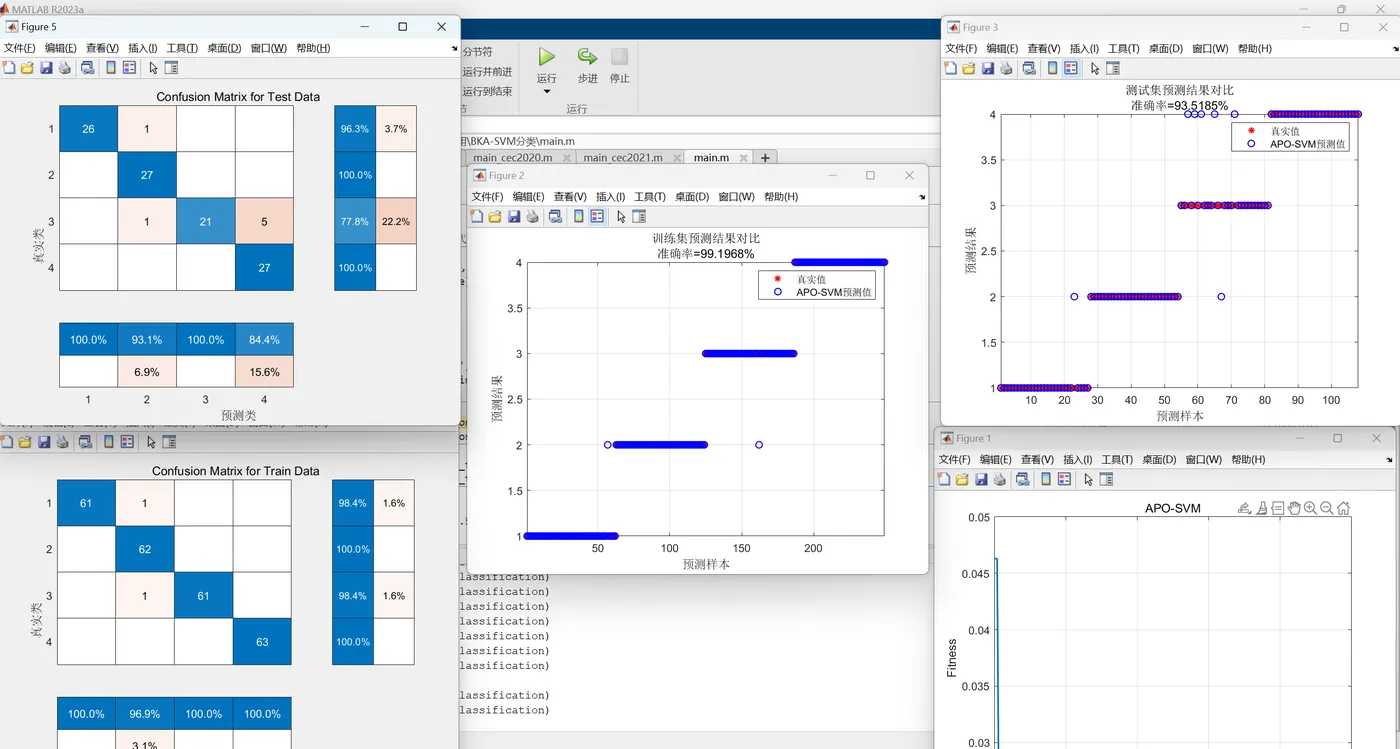
Task: Insert a 分节符 section break
Action: click(477, 52)
